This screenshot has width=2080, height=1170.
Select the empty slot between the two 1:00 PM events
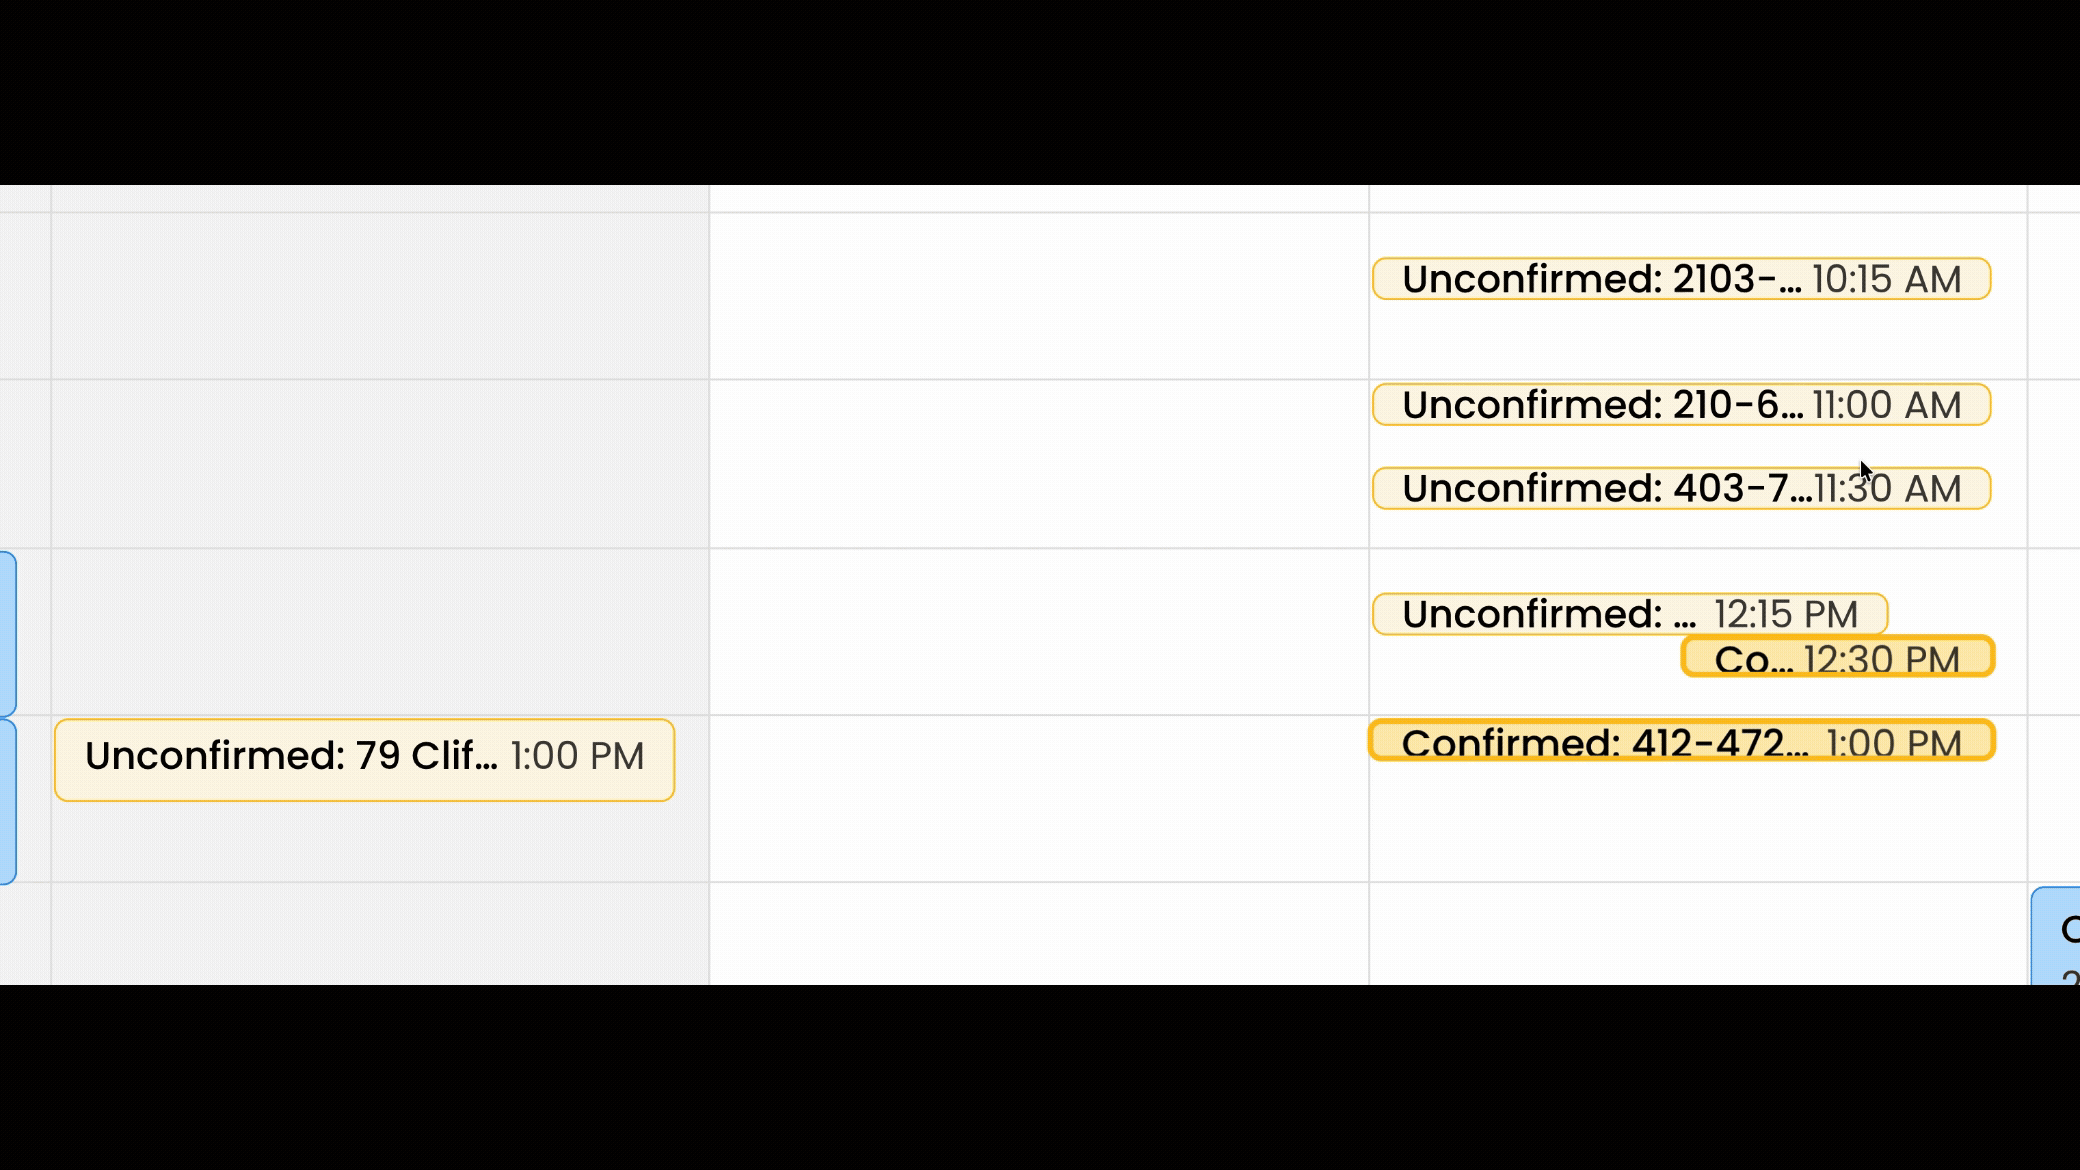point(1038,798)
